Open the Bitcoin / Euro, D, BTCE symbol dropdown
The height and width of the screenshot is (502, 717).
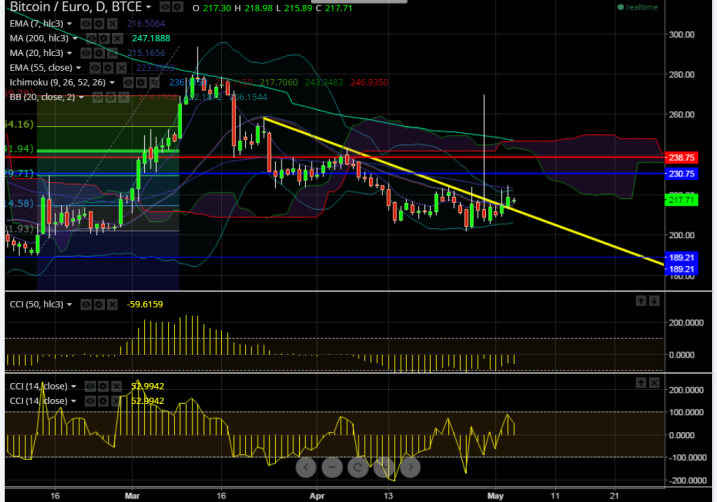[x=148, y=7]
